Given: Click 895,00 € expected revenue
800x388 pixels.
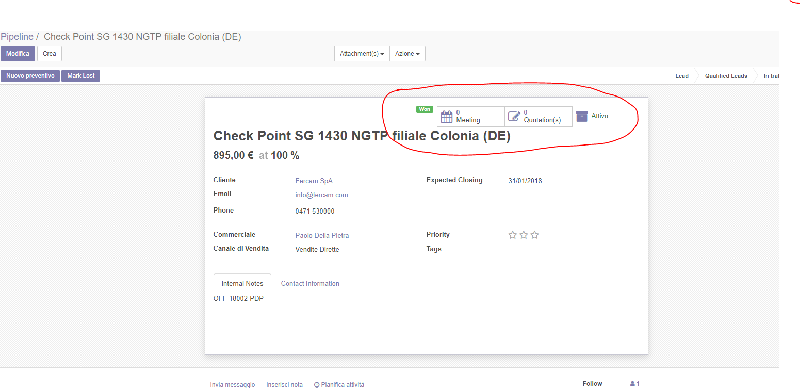Looking at the screenshot, I should click(x=233, y=156).
